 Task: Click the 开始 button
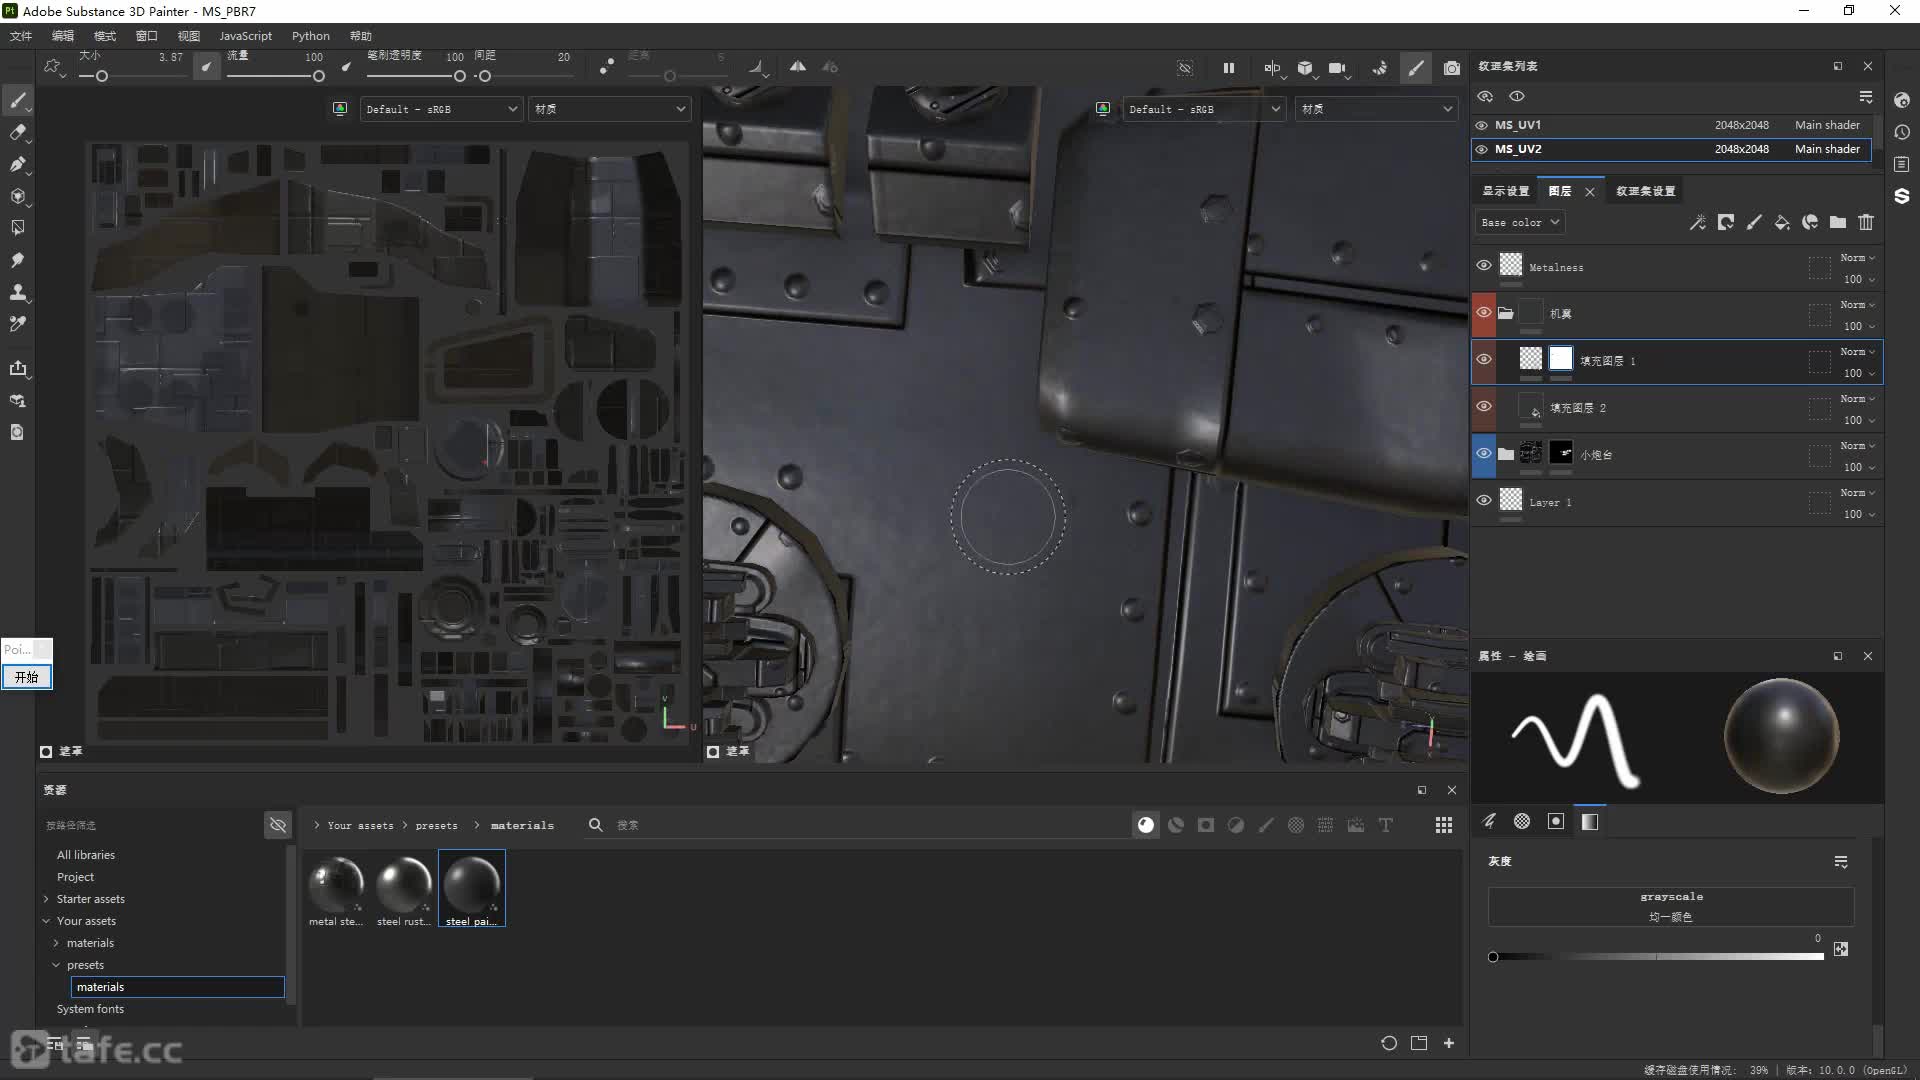pos(27,677)
